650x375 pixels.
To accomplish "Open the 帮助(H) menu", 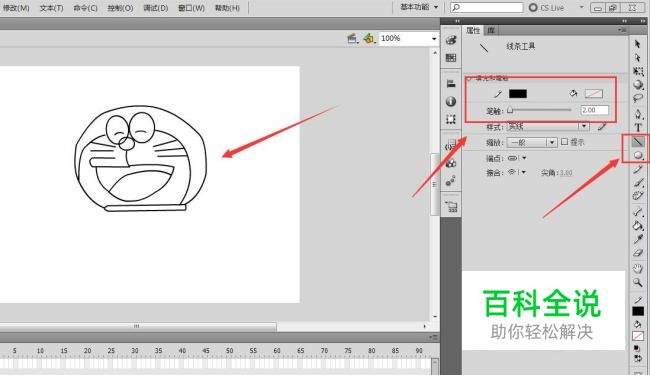I will pos(227,8).
